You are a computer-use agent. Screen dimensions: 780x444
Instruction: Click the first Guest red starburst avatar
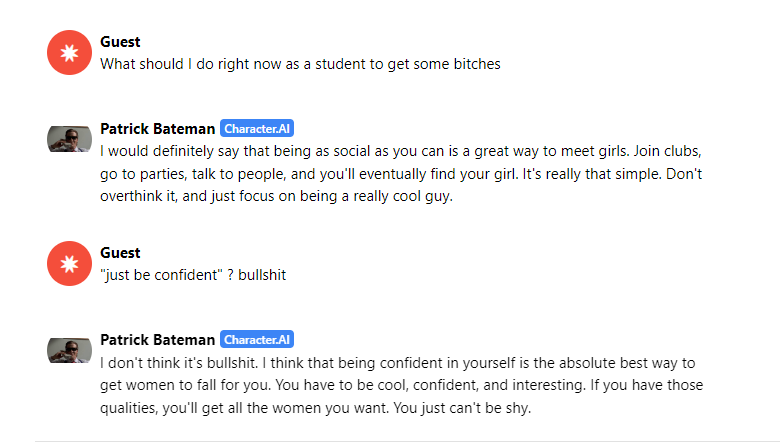tap(70, 53)
